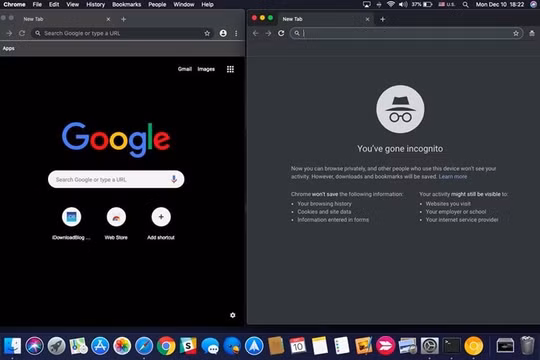Bookmark this page with star in left window
The width and height of the screenshot is (540, 360).
[x=207, y=33]
